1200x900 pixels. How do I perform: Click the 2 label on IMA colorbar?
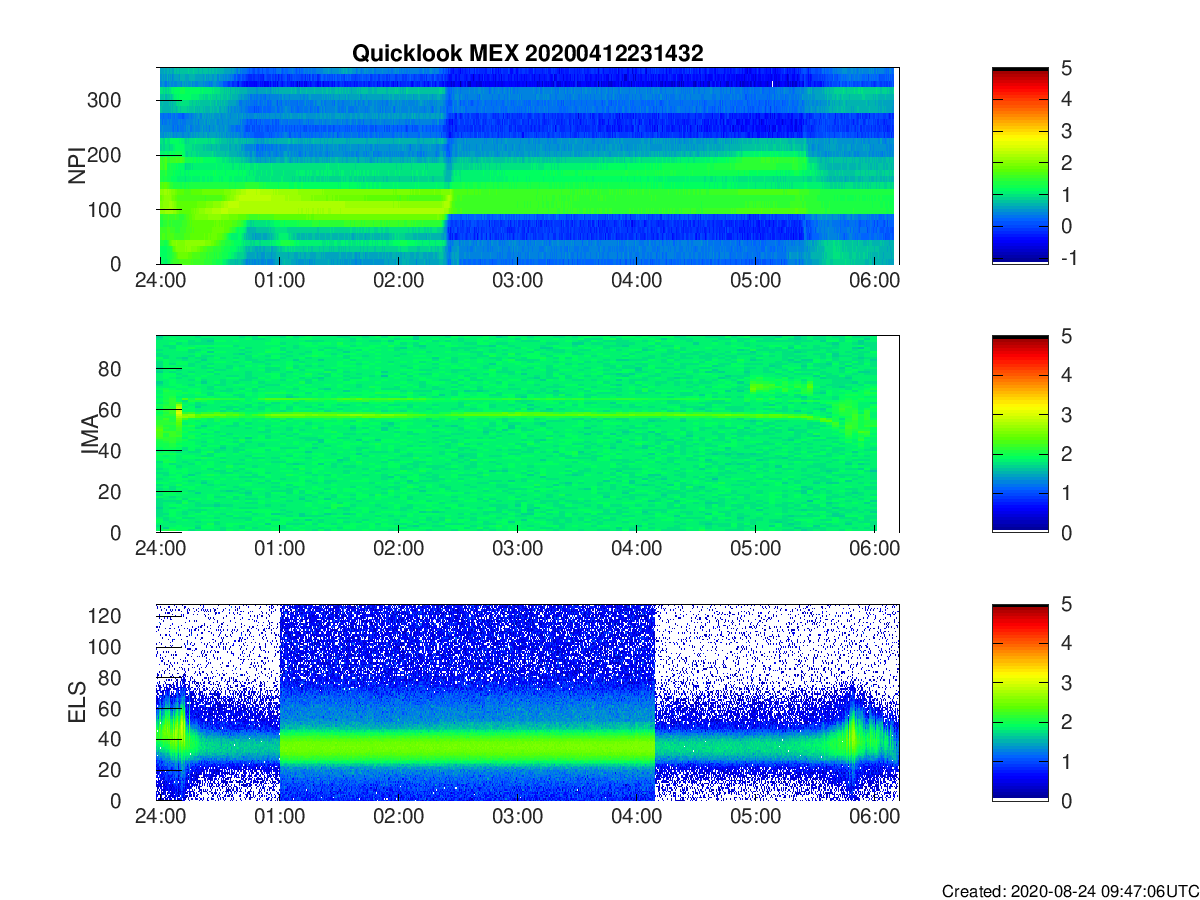(1066, 454)
